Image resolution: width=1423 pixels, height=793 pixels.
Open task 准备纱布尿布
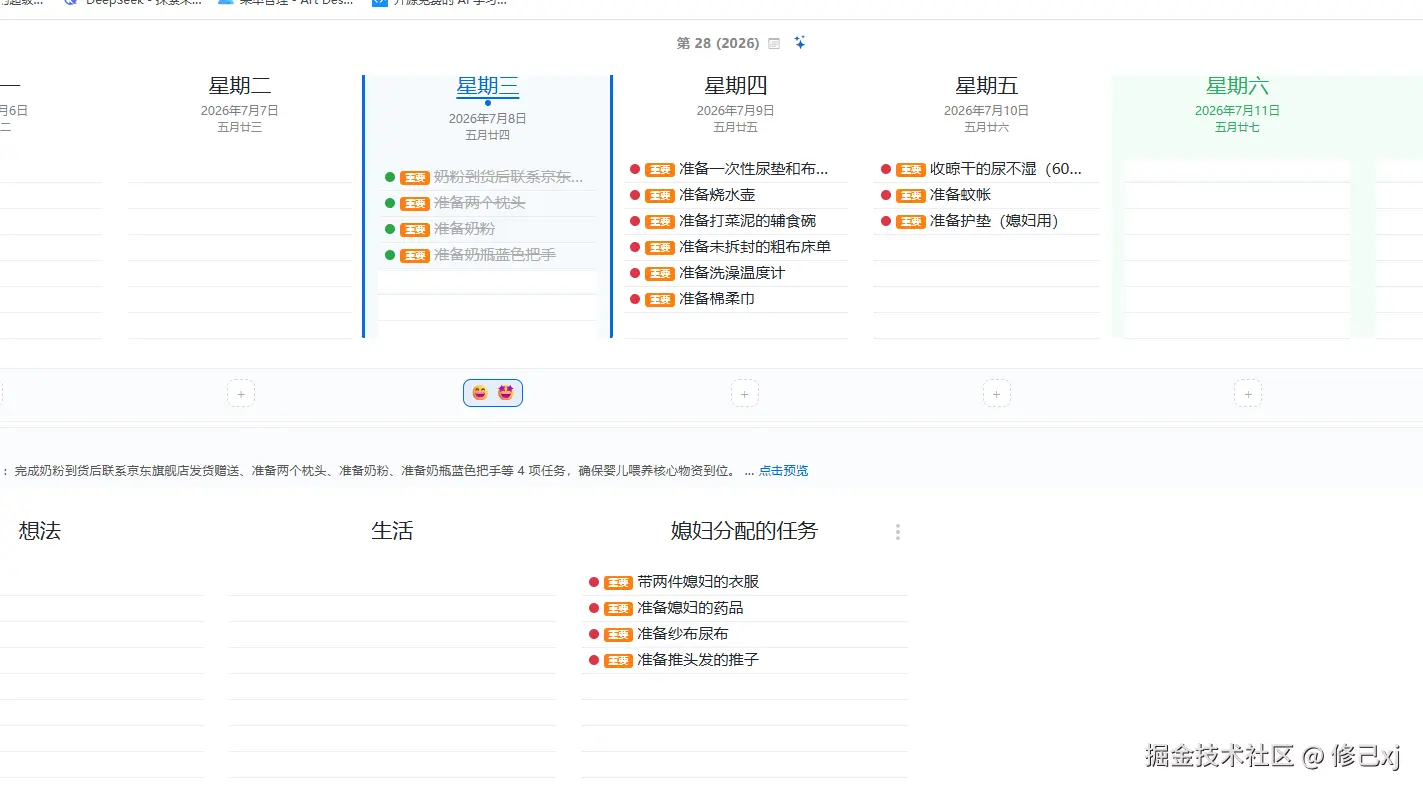(683, 634)
